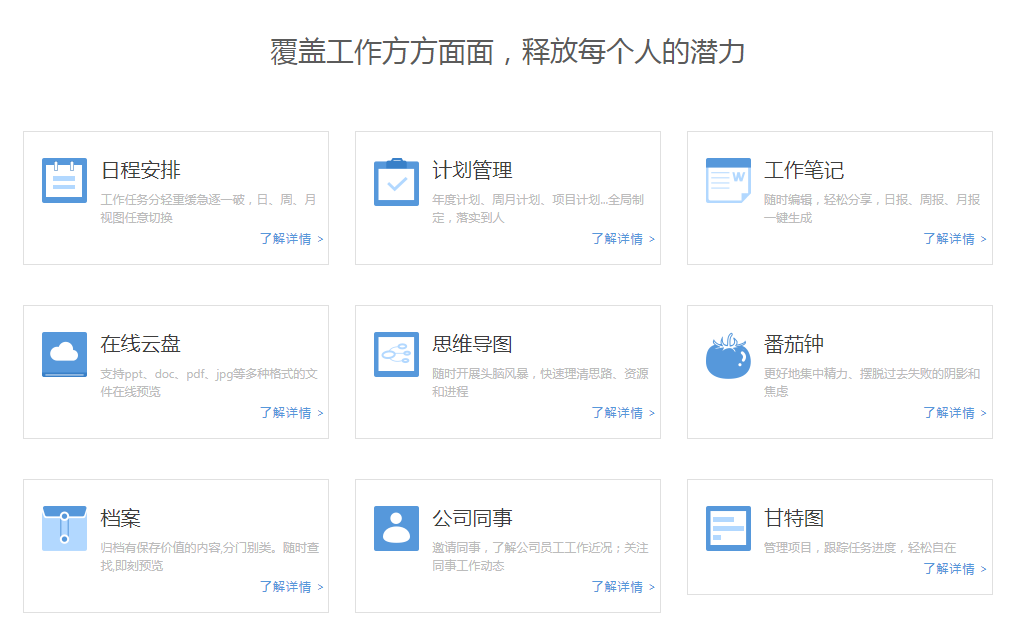Select the 思维导图 feature card
The width and height of the screenshot is (1016, 619).
(x=507, y=371)
